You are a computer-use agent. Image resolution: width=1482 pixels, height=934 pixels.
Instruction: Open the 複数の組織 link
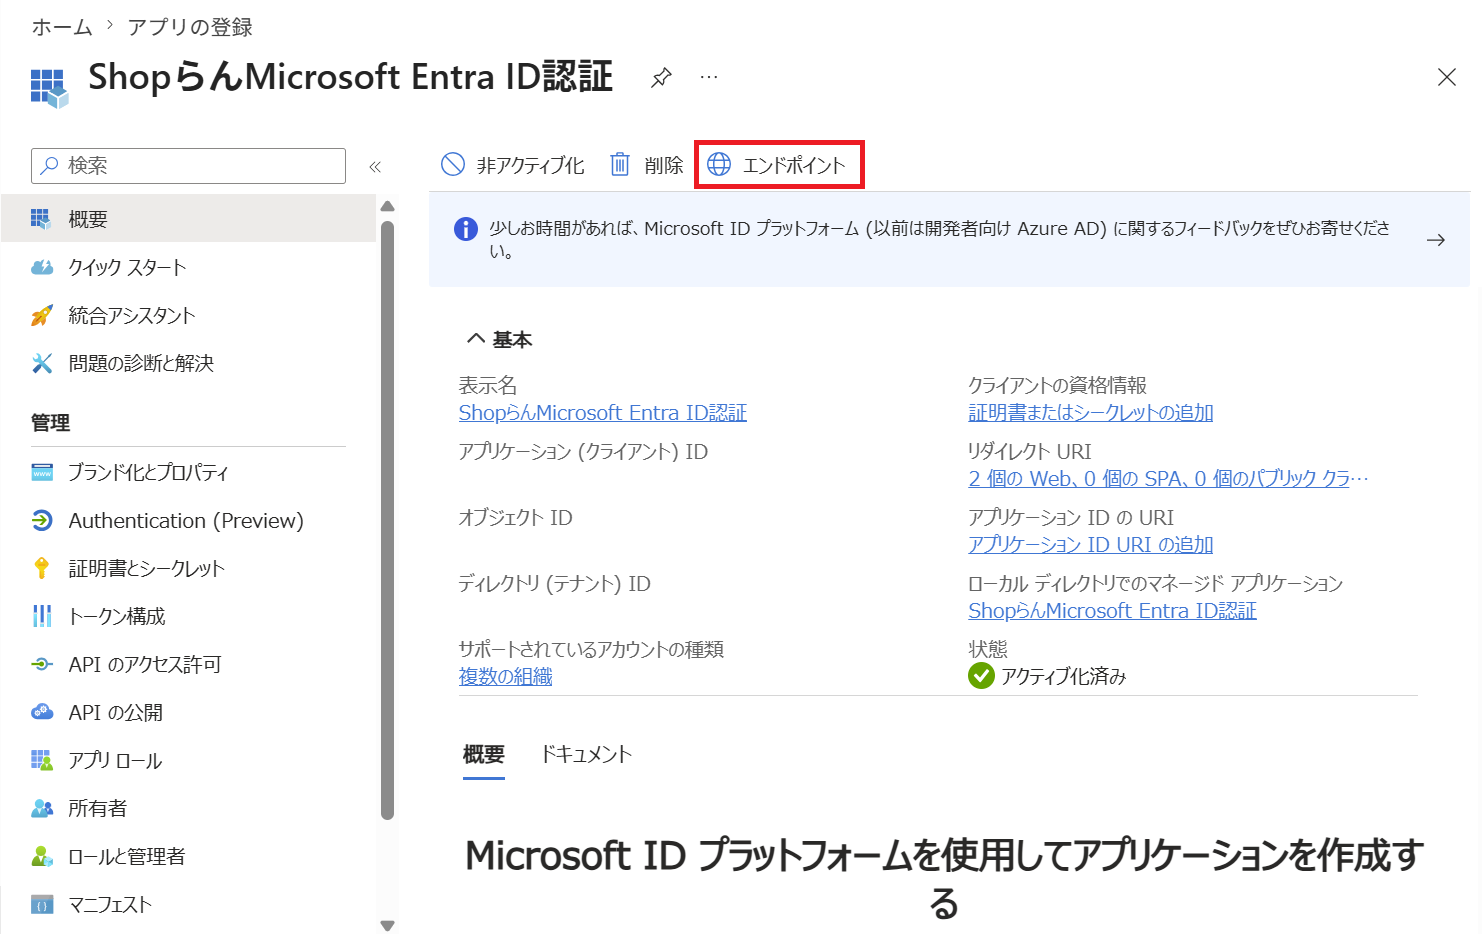pyautogui.click(x=505, y=677)
